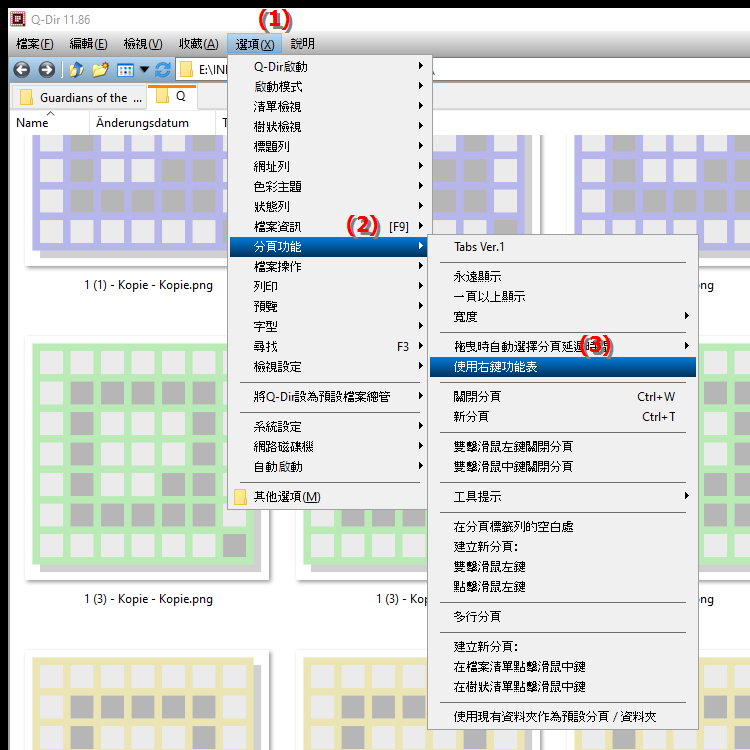
Task: Open the 說明 menu
Action: click(x=302, y=44)
